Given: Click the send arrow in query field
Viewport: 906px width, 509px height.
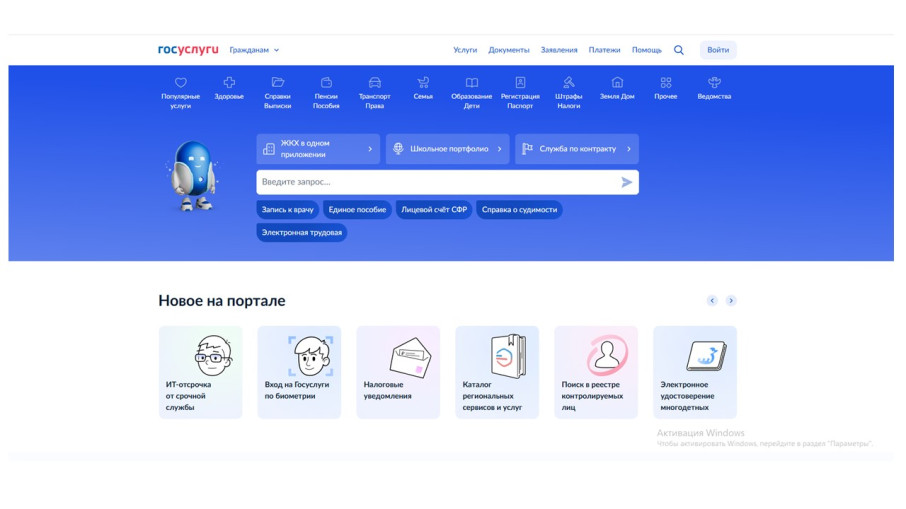Looking at the screenshot, I should click(626, 183).
